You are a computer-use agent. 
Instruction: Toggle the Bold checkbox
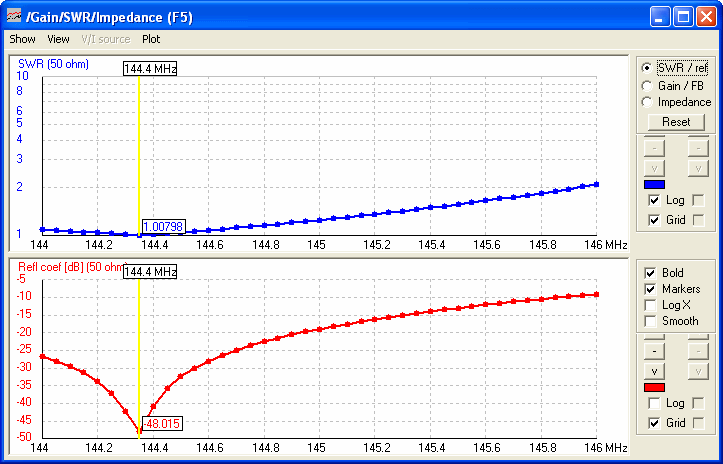tap(650, 273)
